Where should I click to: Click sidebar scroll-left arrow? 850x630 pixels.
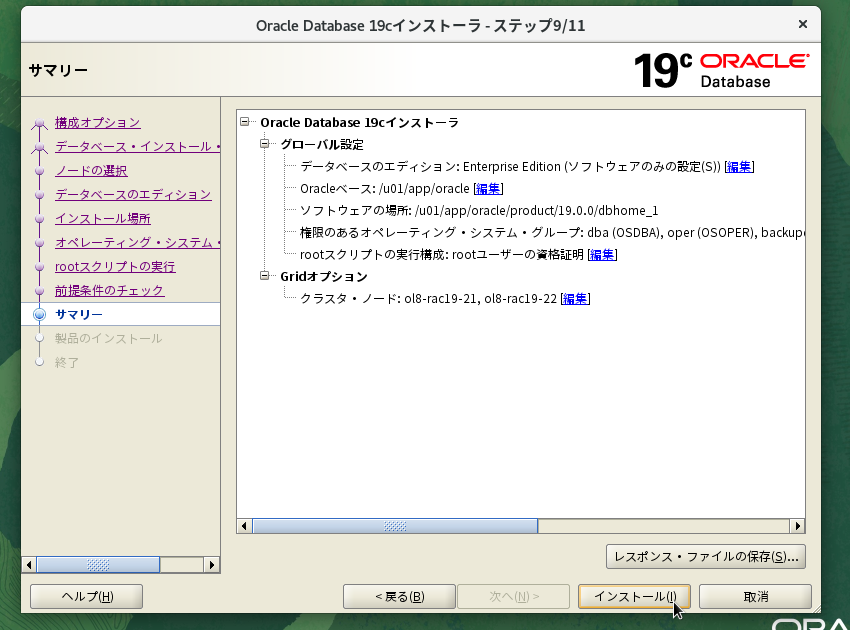point(29,565)
